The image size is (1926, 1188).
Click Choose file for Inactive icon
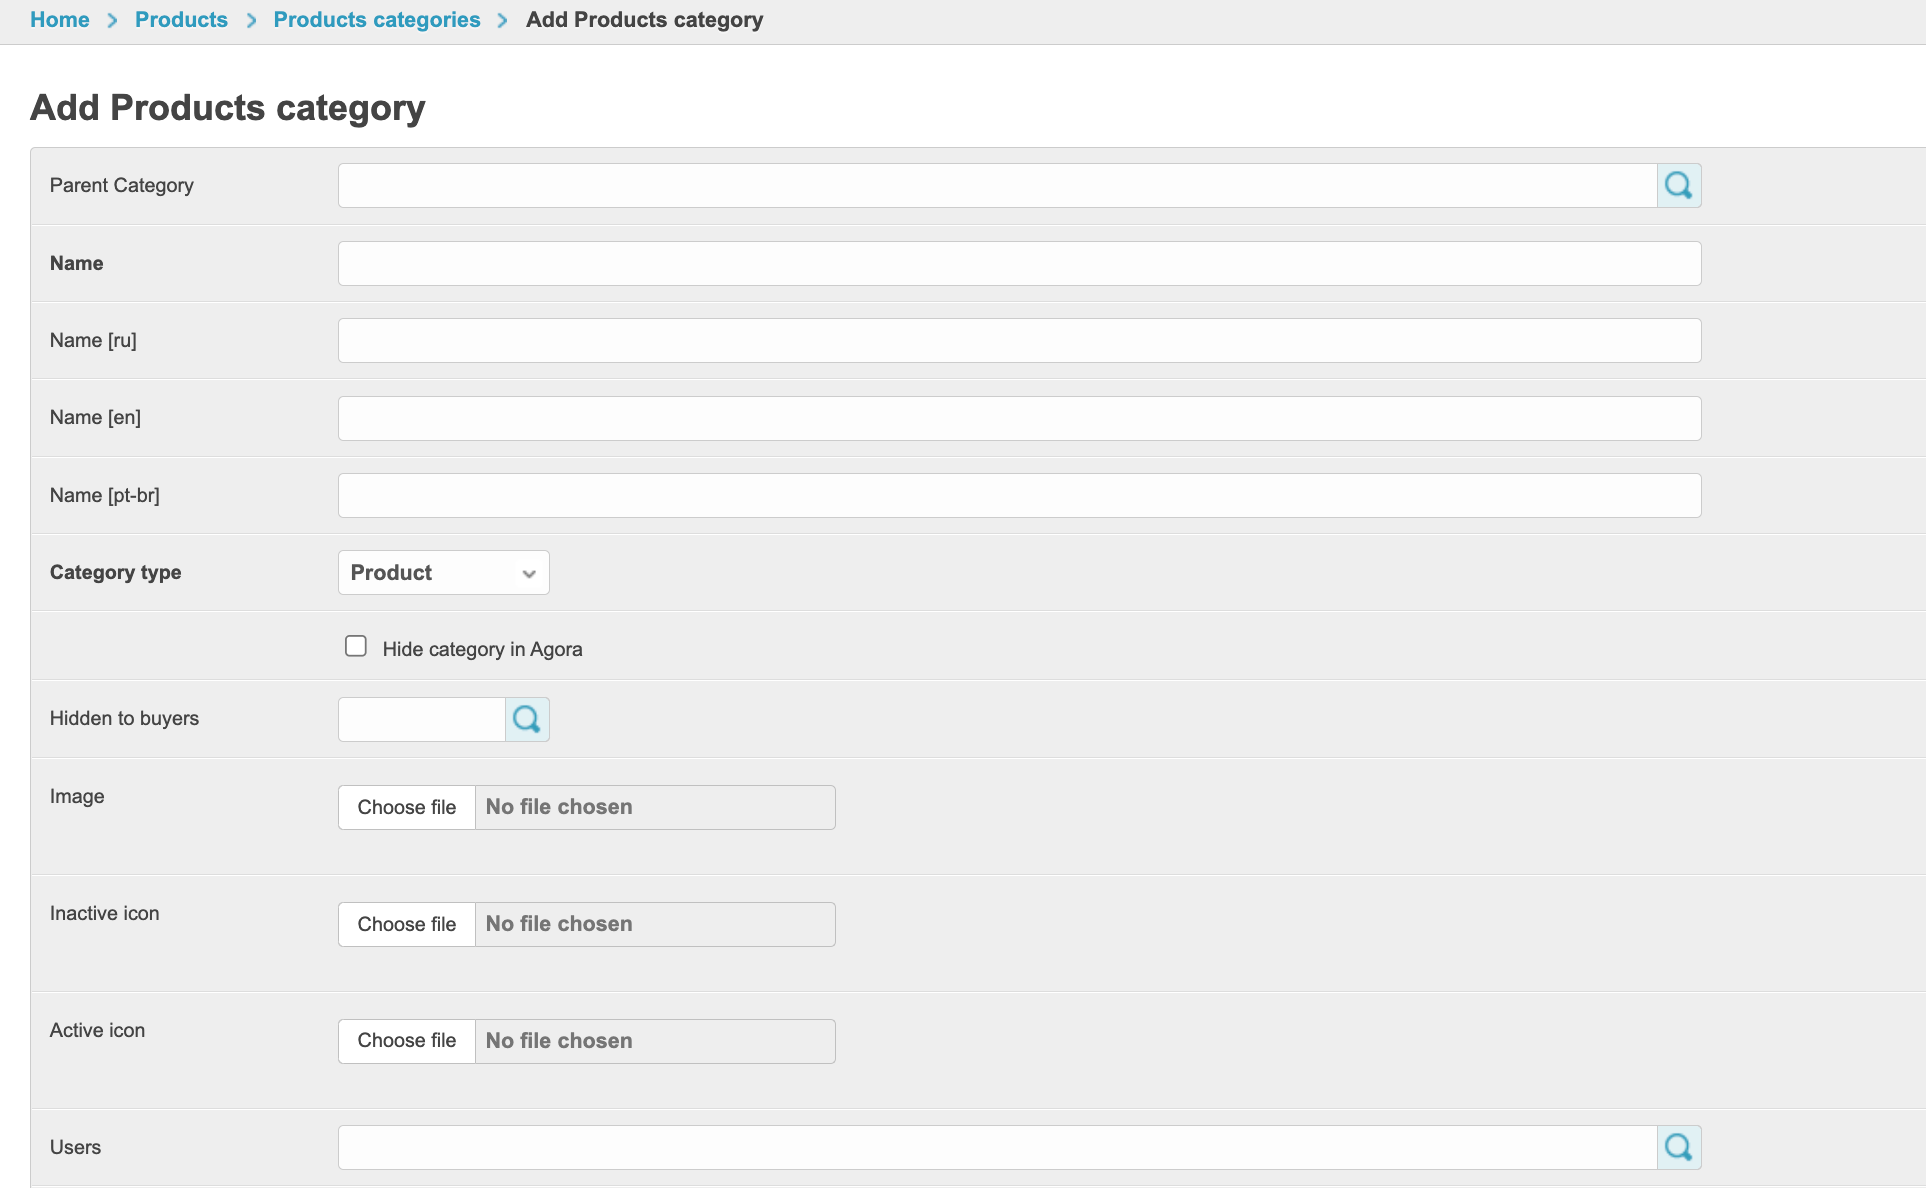coord(406,924)
